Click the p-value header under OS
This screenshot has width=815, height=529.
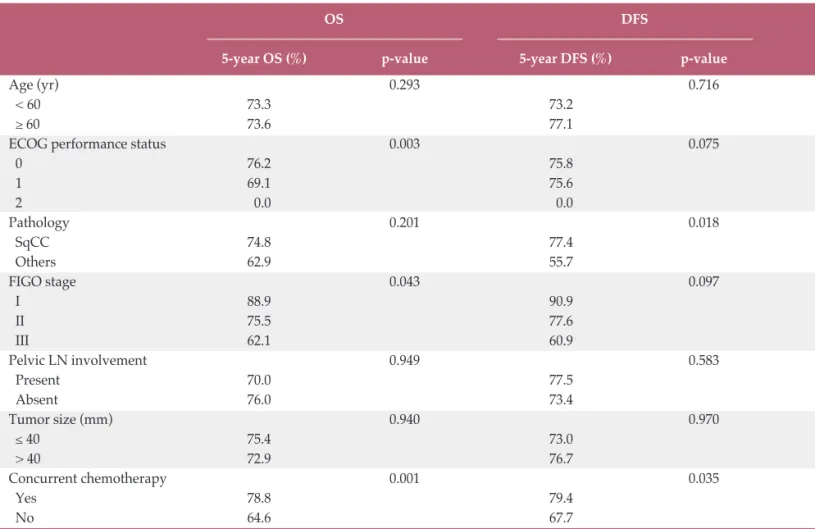[404, 59]
